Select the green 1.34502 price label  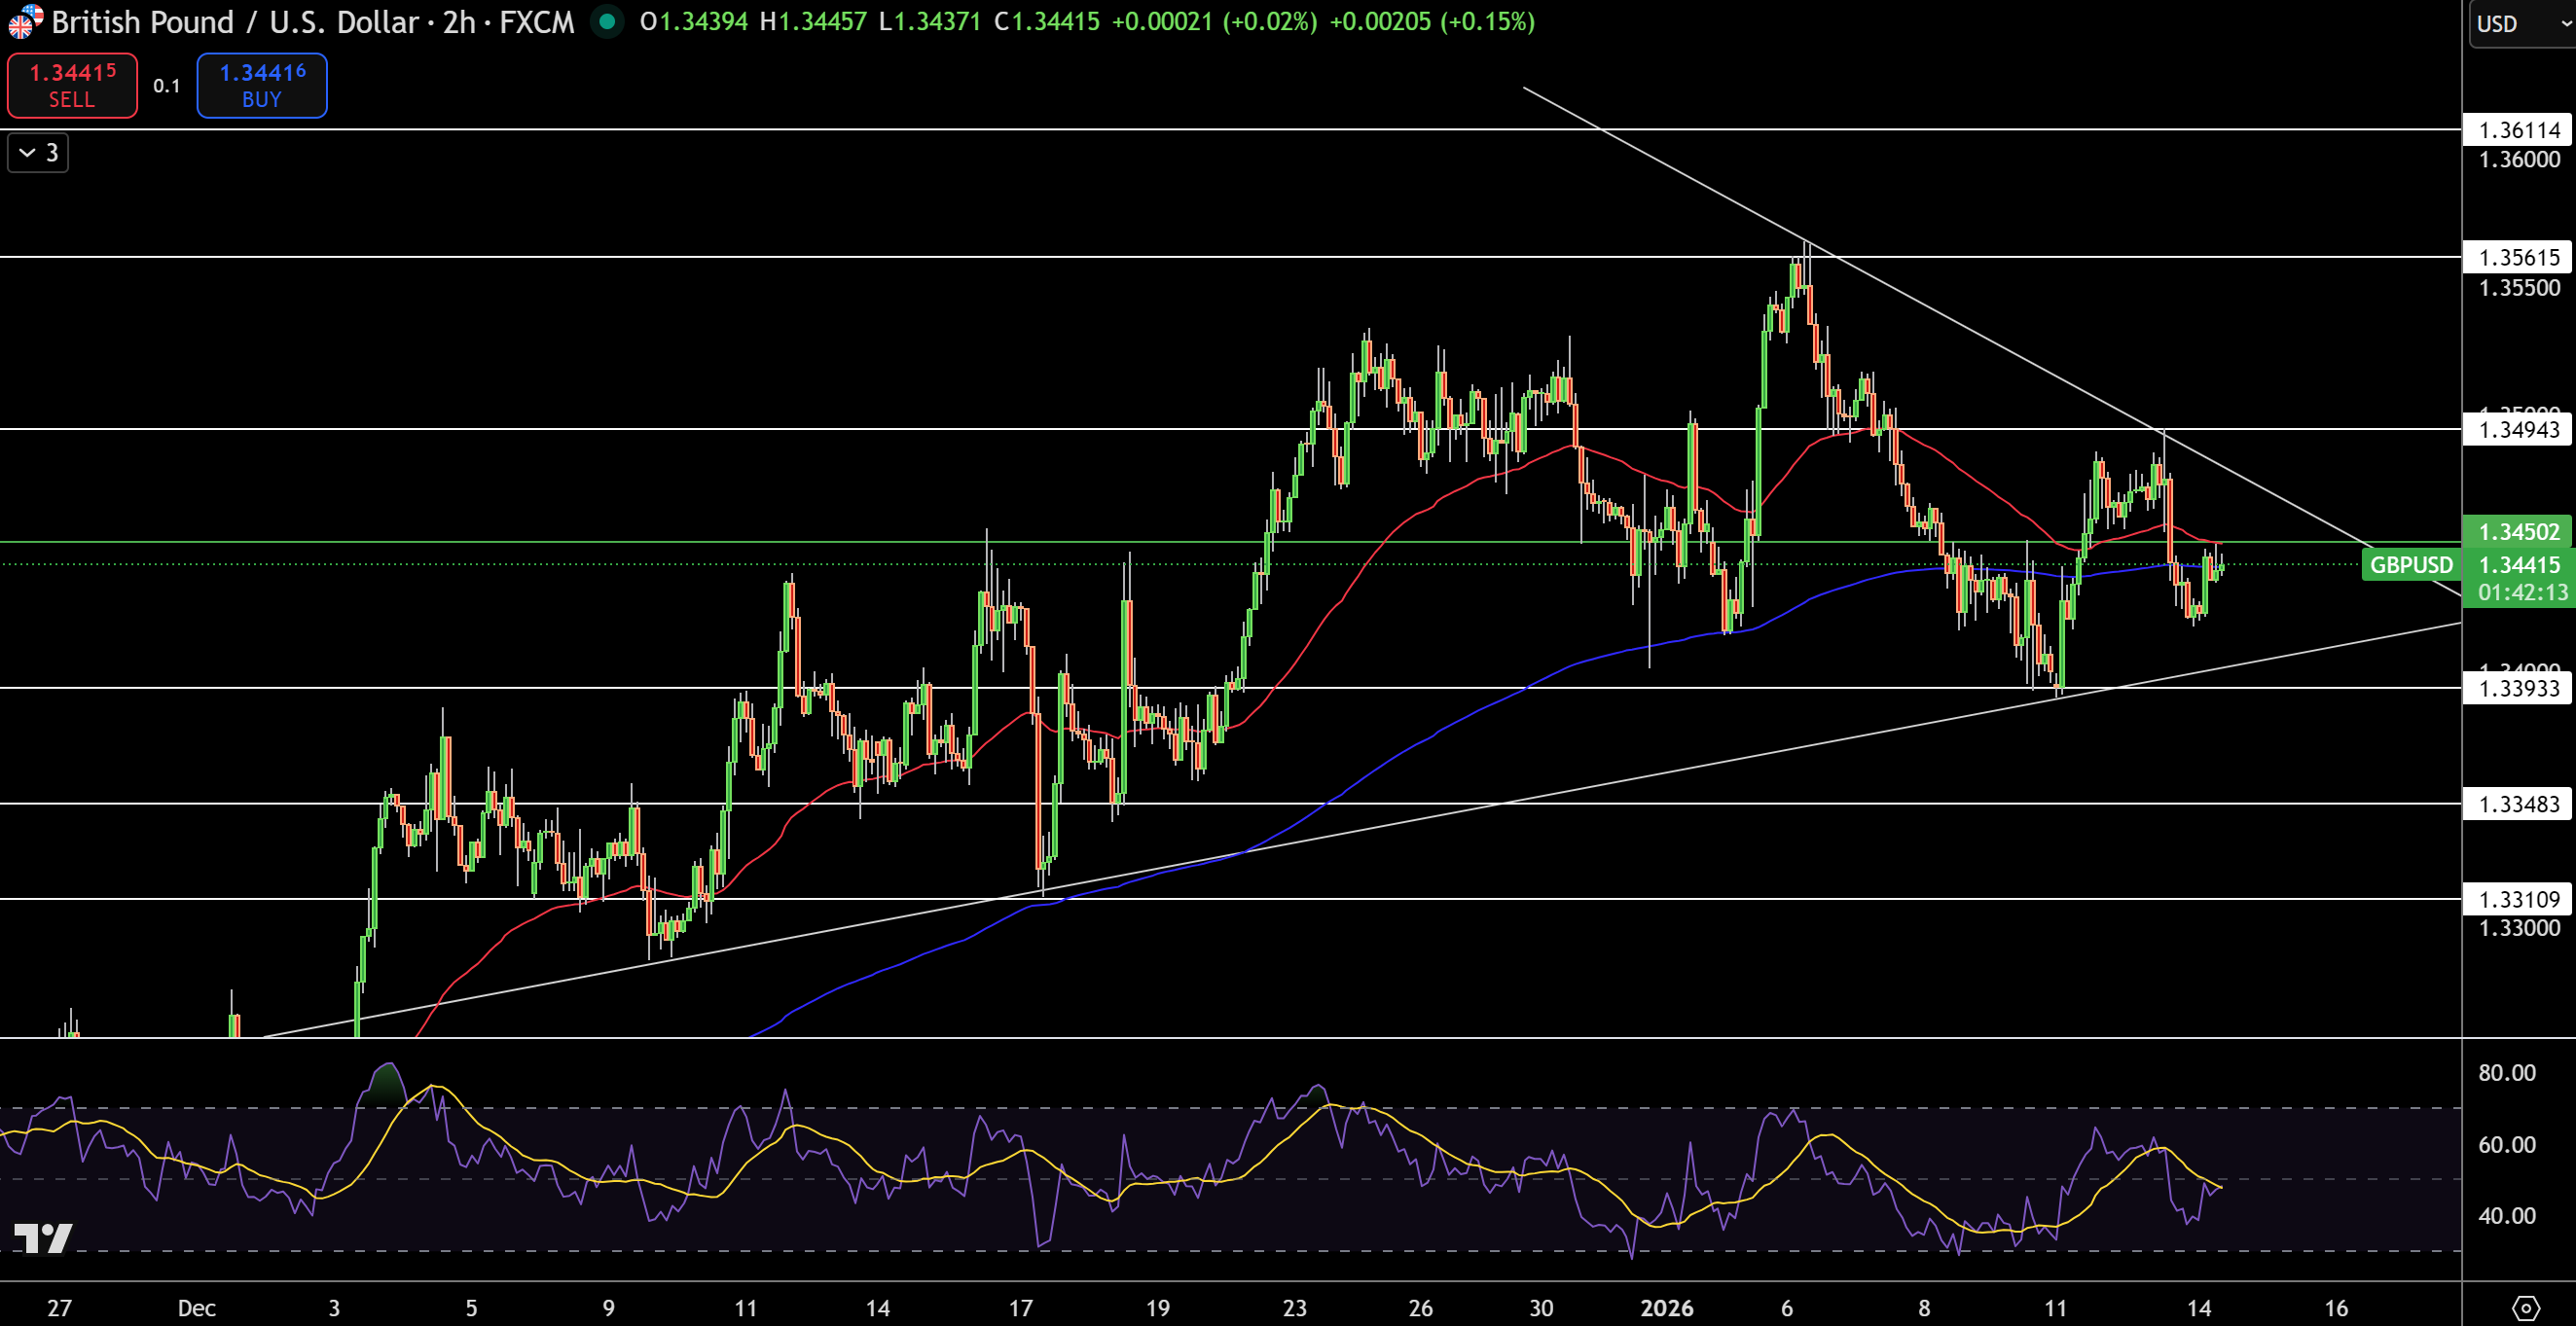(2517, 531)
